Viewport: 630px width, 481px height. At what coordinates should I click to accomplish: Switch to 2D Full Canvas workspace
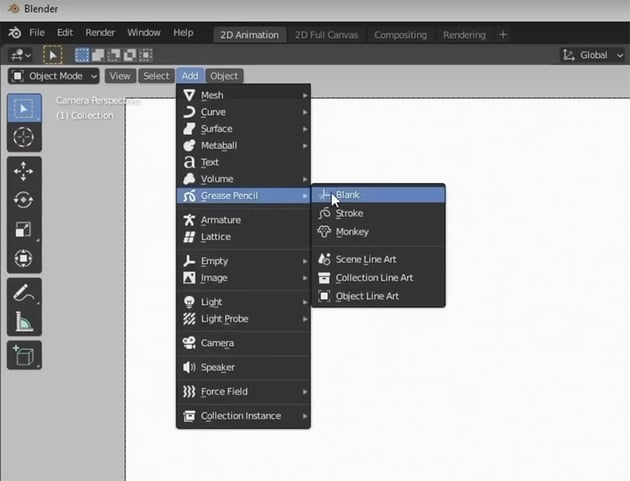[x=326, y=35]
